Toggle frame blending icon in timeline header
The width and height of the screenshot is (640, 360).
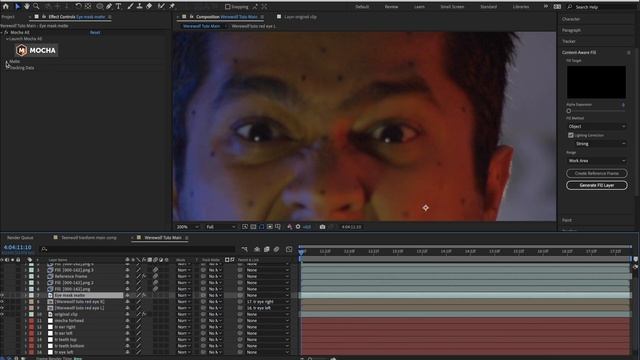267,249
